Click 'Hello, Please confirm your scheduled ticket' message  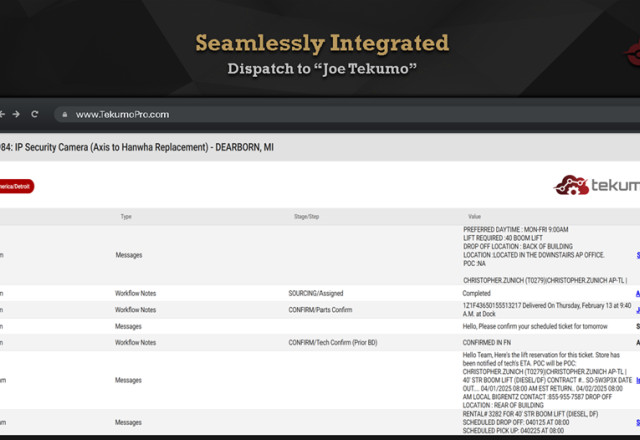click(x=535, y=327)
